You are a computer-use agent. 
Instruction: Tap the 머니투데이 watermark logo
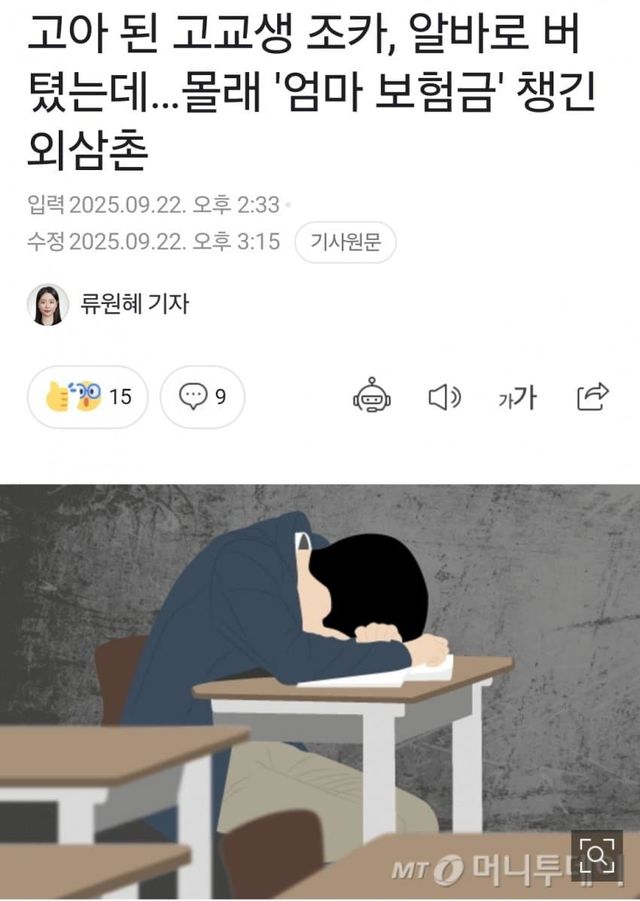point(506,868)
